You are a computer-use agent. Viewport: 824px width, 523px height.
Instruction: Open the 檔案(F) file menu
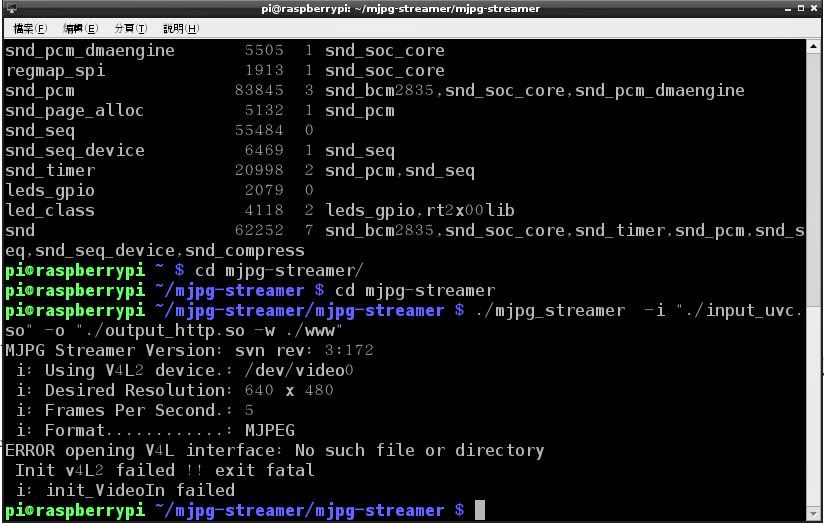[x=30, y=28]
